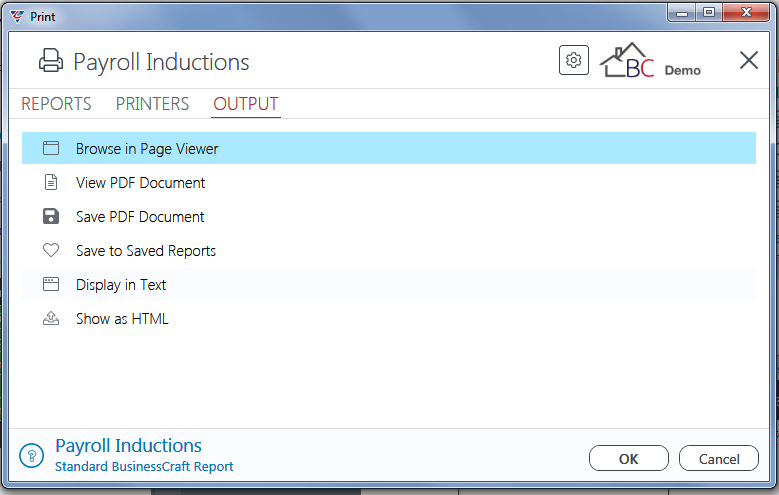Confirm with the OK button
Image resolution: width=779 pixels, height=495 pixels.
[629, 458]
